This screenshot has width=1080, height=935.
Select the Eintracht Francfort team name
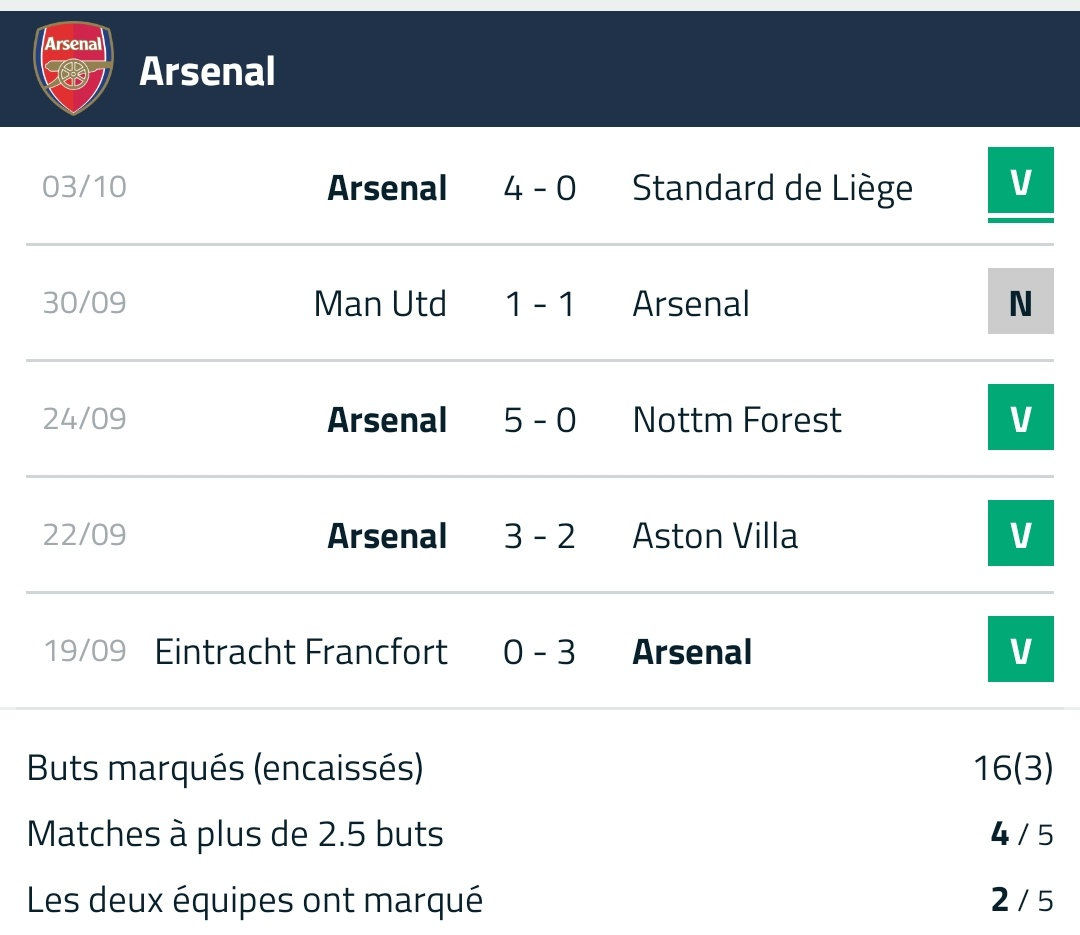(x=301, y=652)
